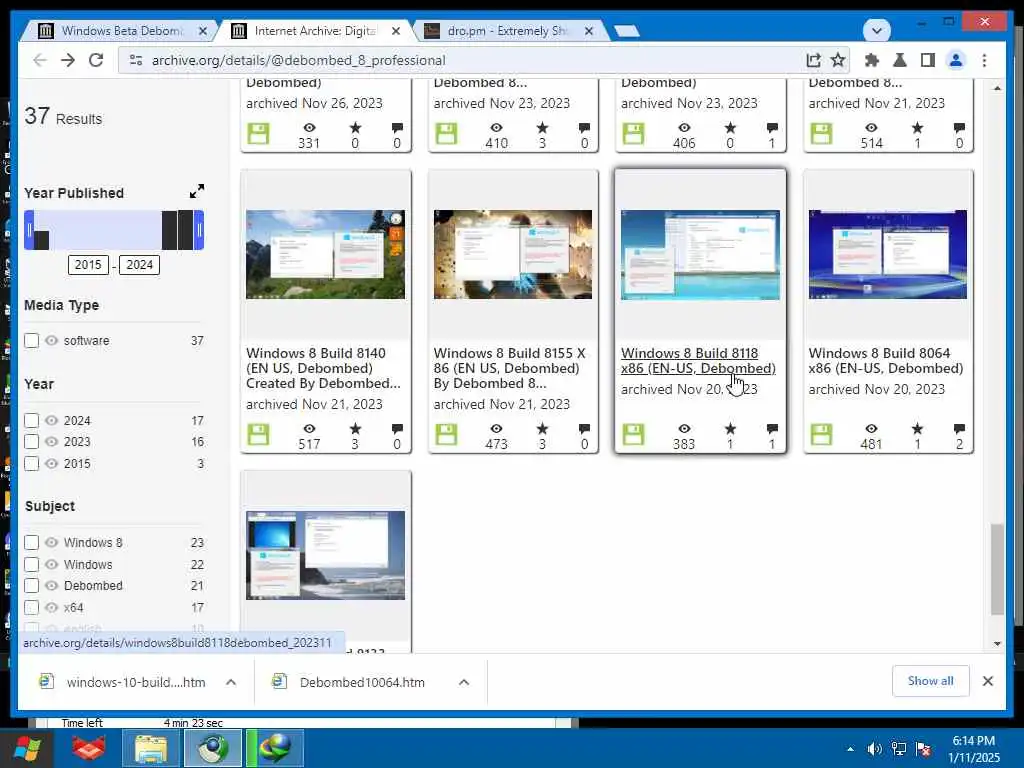This screenshot has width=1024, height=768.
Task: Expand the Year Published histogram
Action: click(197, 191)
